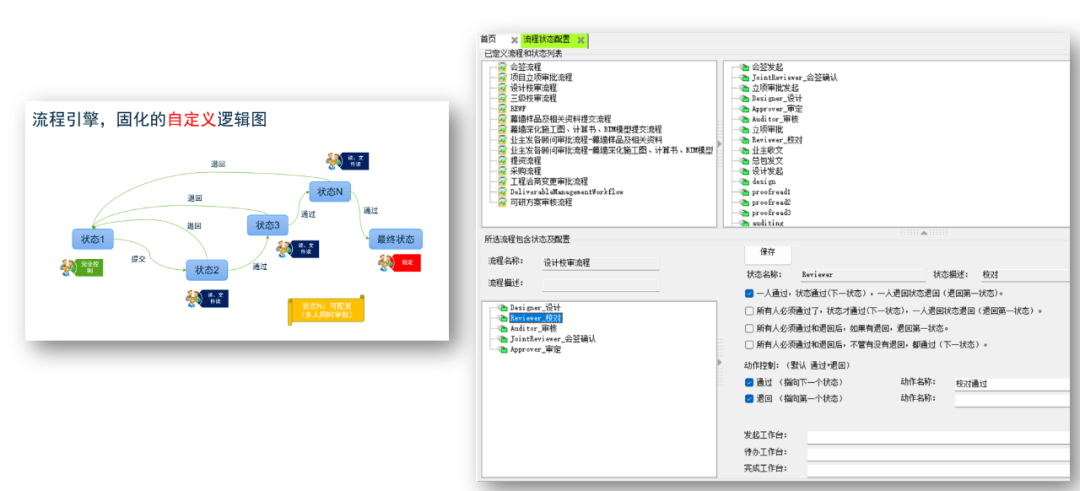Image resolution: width=1080 pixels, height=491 pixels.
Task: Check 所有人必须通过和退回后，如果有退回 checkbox
Action: [749, 328]
